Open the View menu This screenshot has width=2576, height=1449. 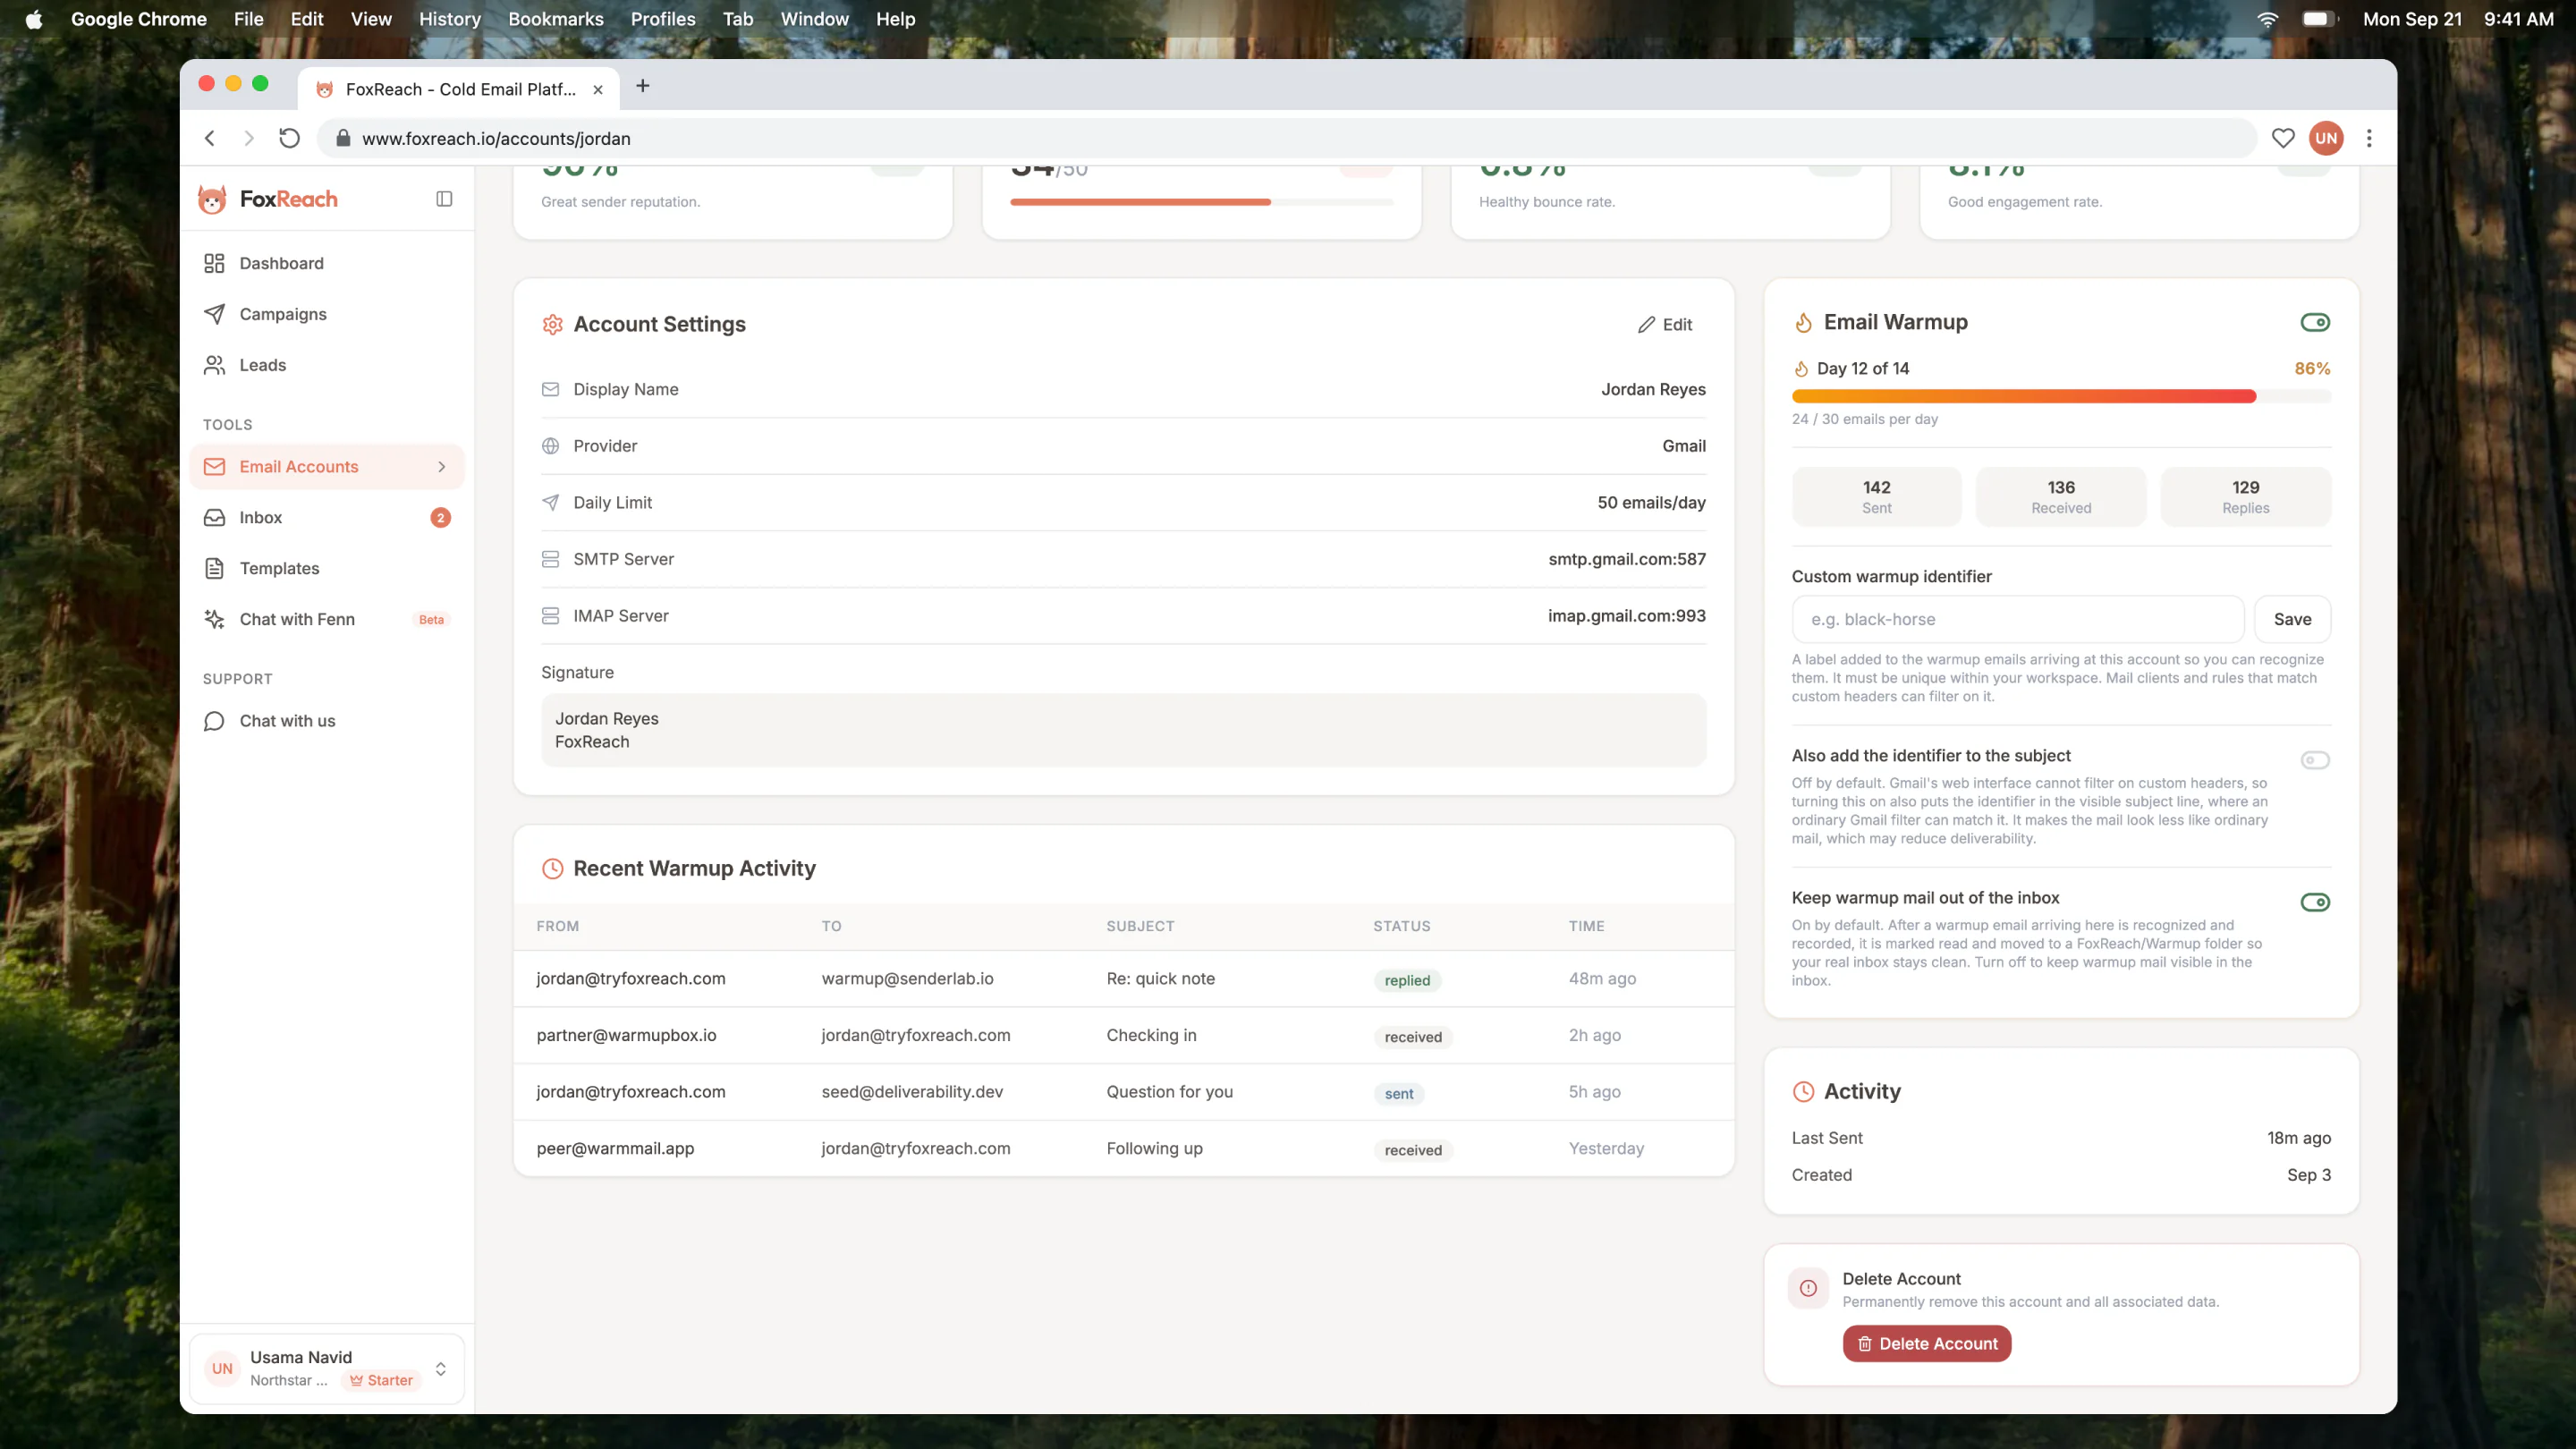click(x=371, y=19)
